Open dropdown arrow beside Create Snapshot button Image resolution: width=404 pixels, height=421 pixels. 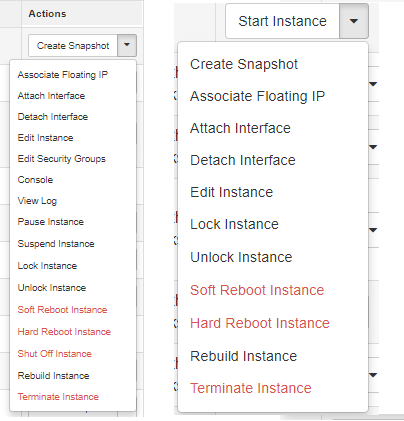click(127, 45)
